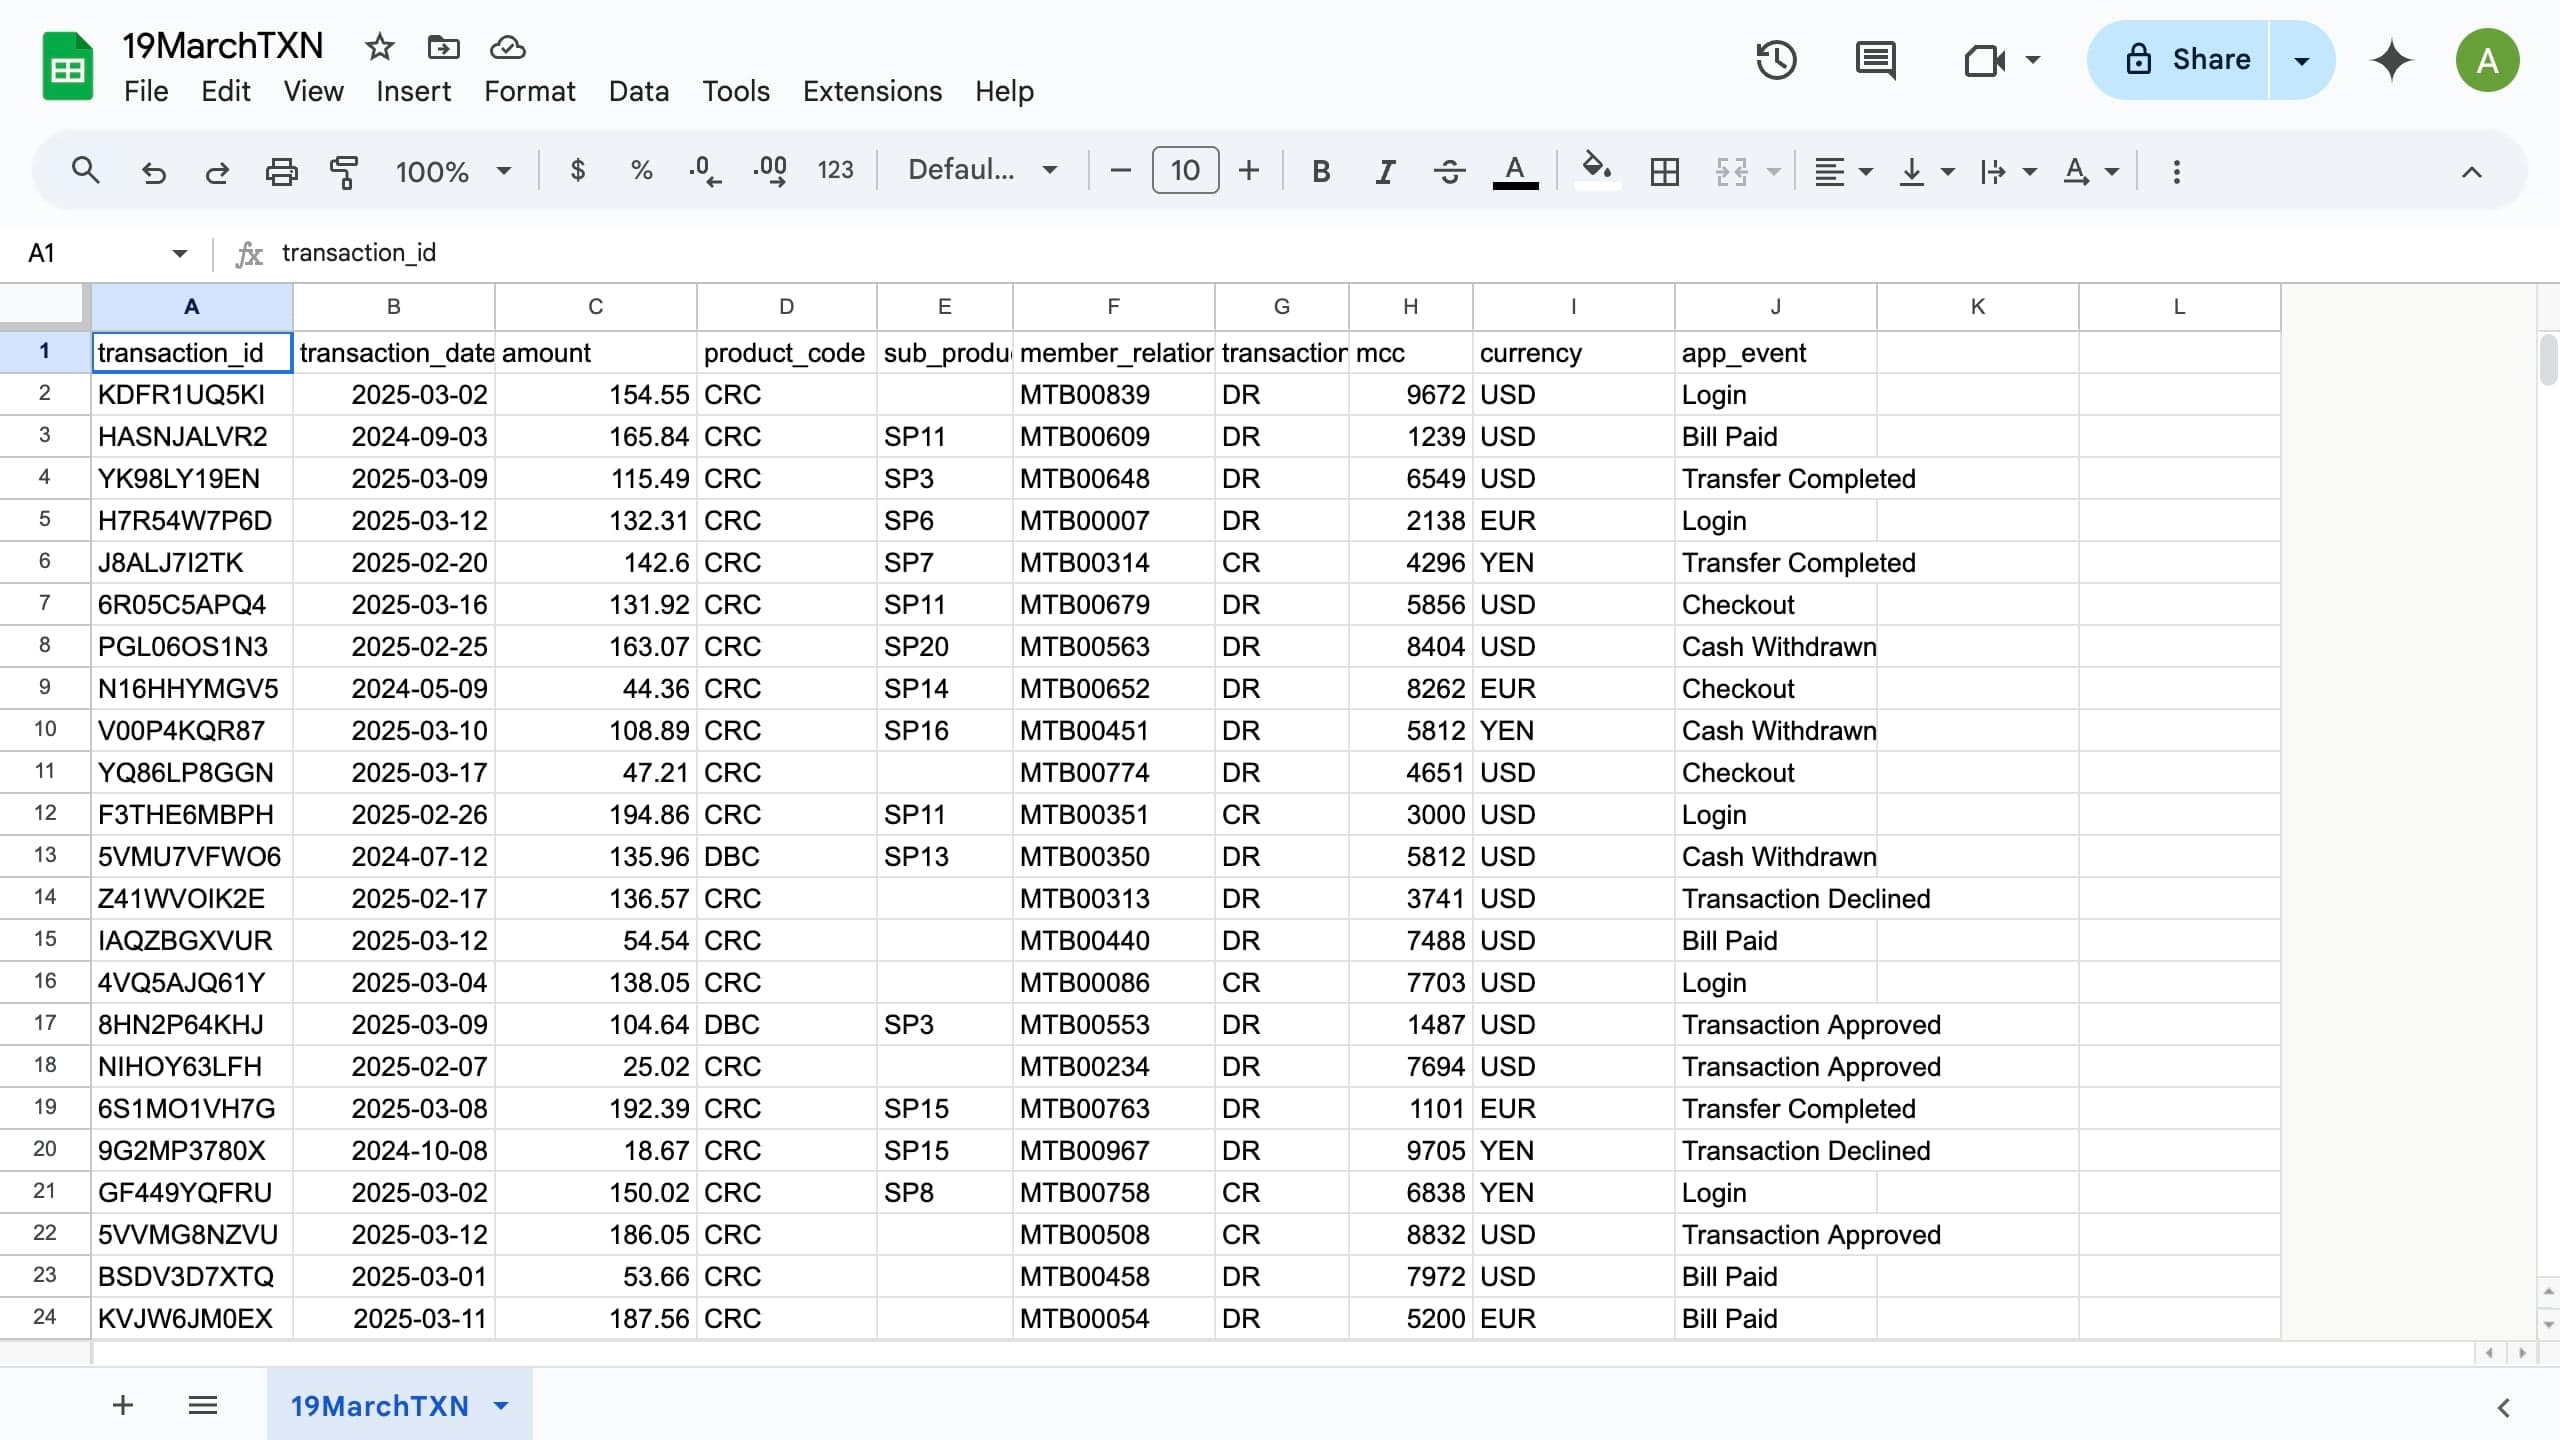Decrease decimal places
The width and height of the screenshot is (2560, 1440).
(x=705, y=171)
